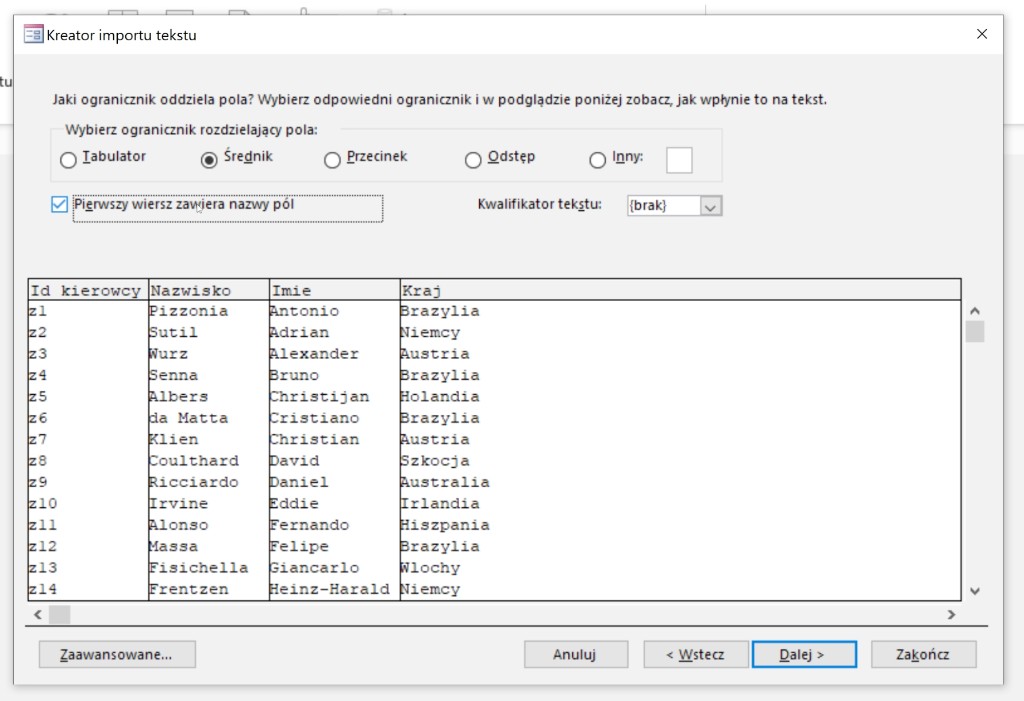Uncheck Pierwszy wiersz zawiera nazwy pól

click(59, 205)
